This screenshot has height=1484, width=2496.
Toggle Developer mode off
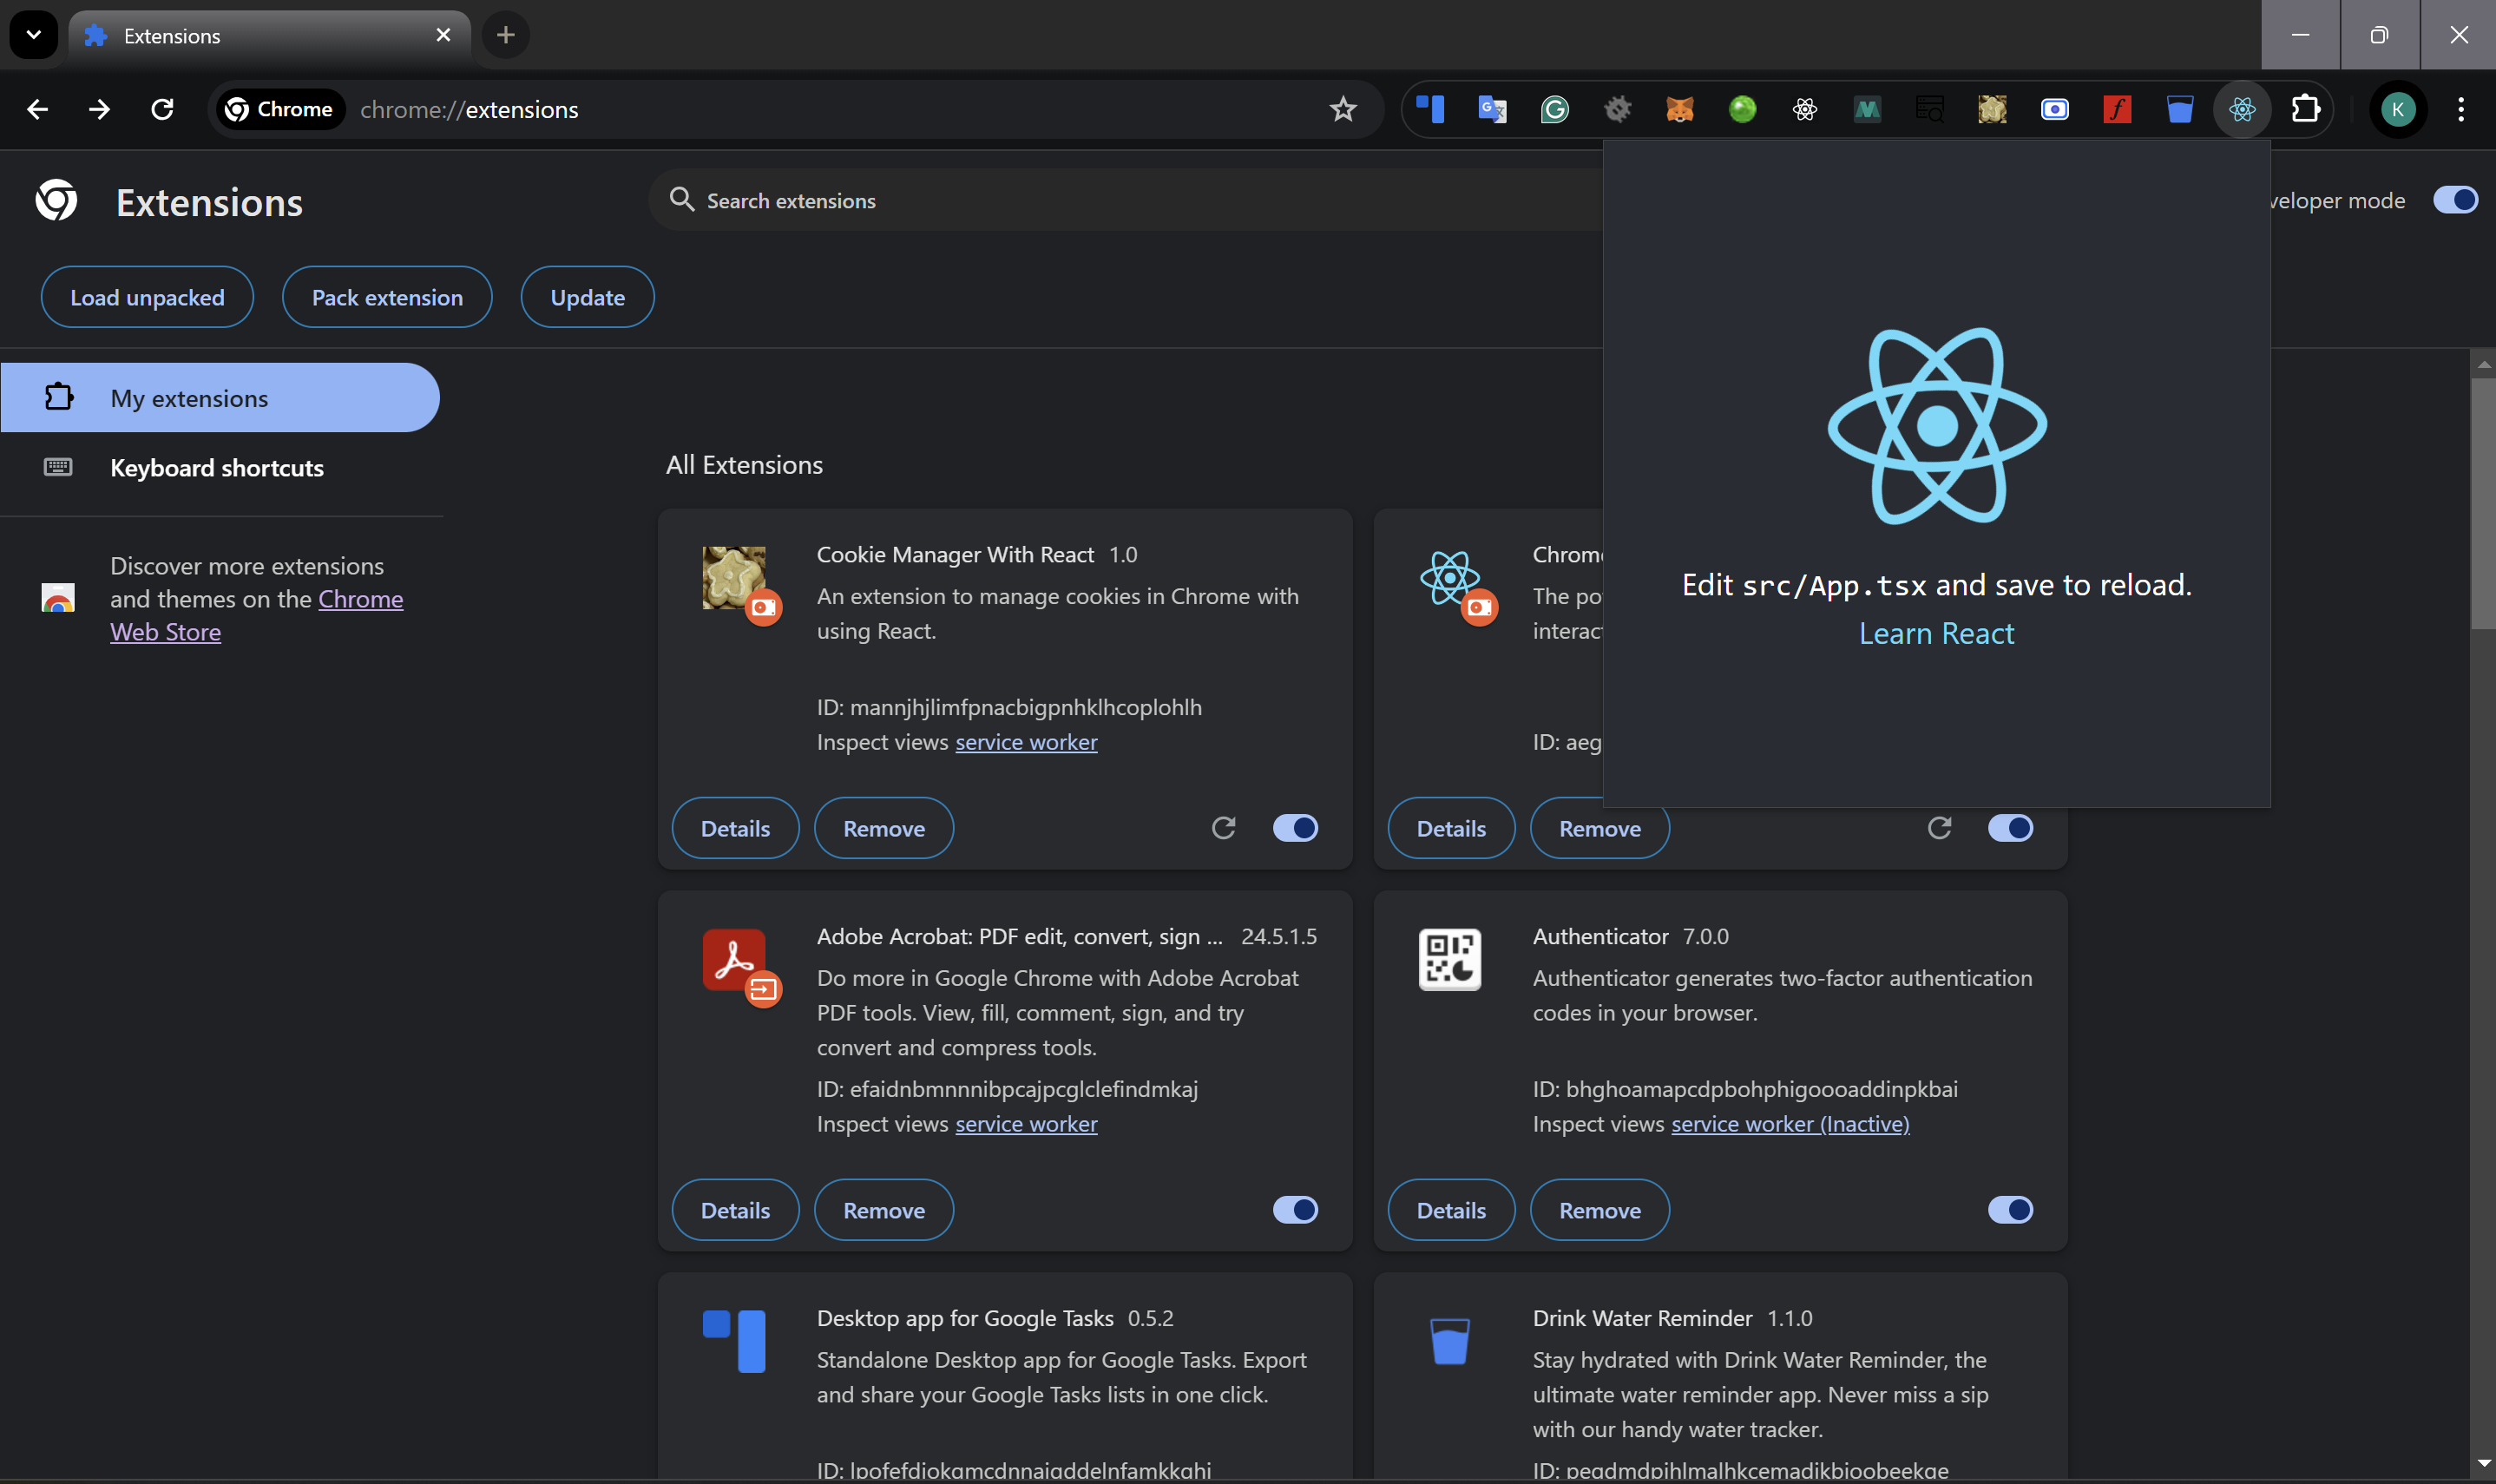(x=2455, y=200)
